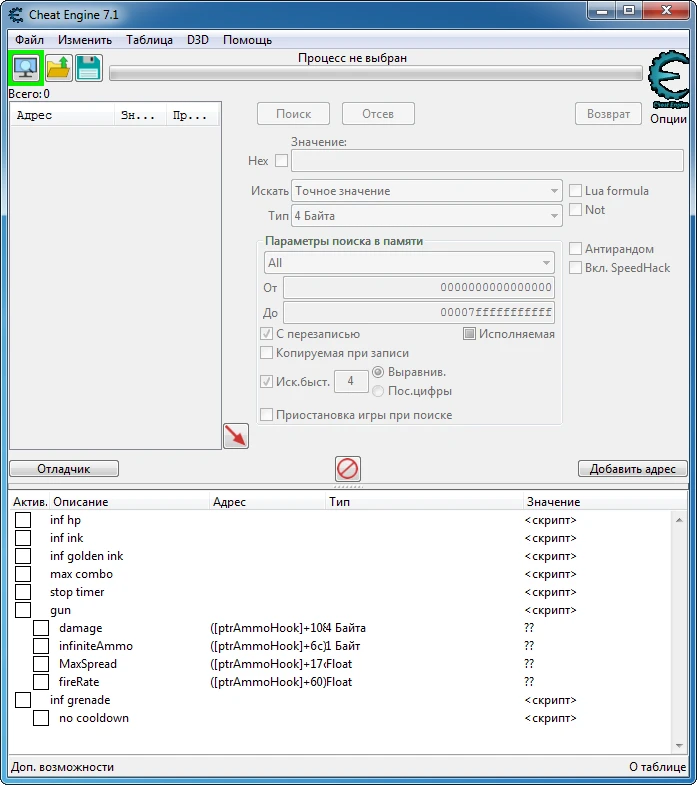Enable Lua formula checkbox

pyautogui.click(x=575, y=191)
